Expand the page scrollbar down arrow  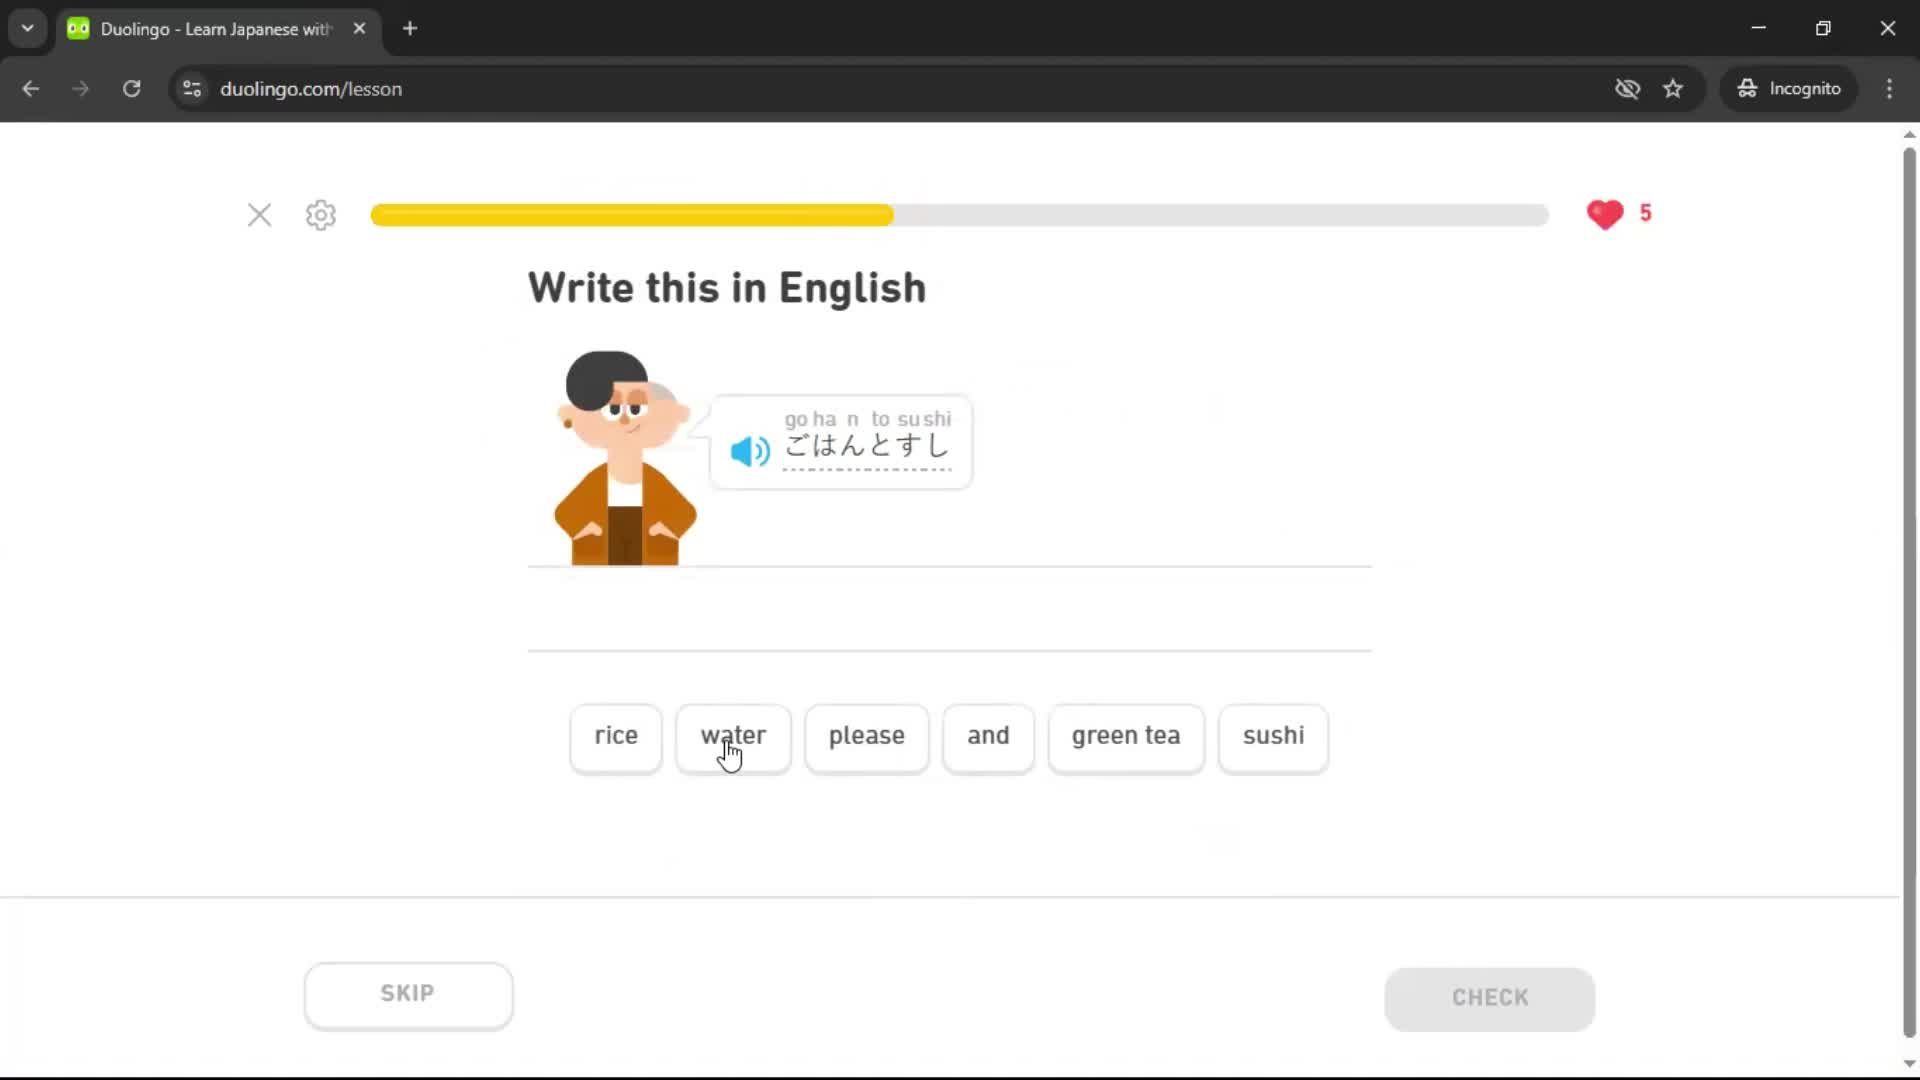coord(1908,1063)
